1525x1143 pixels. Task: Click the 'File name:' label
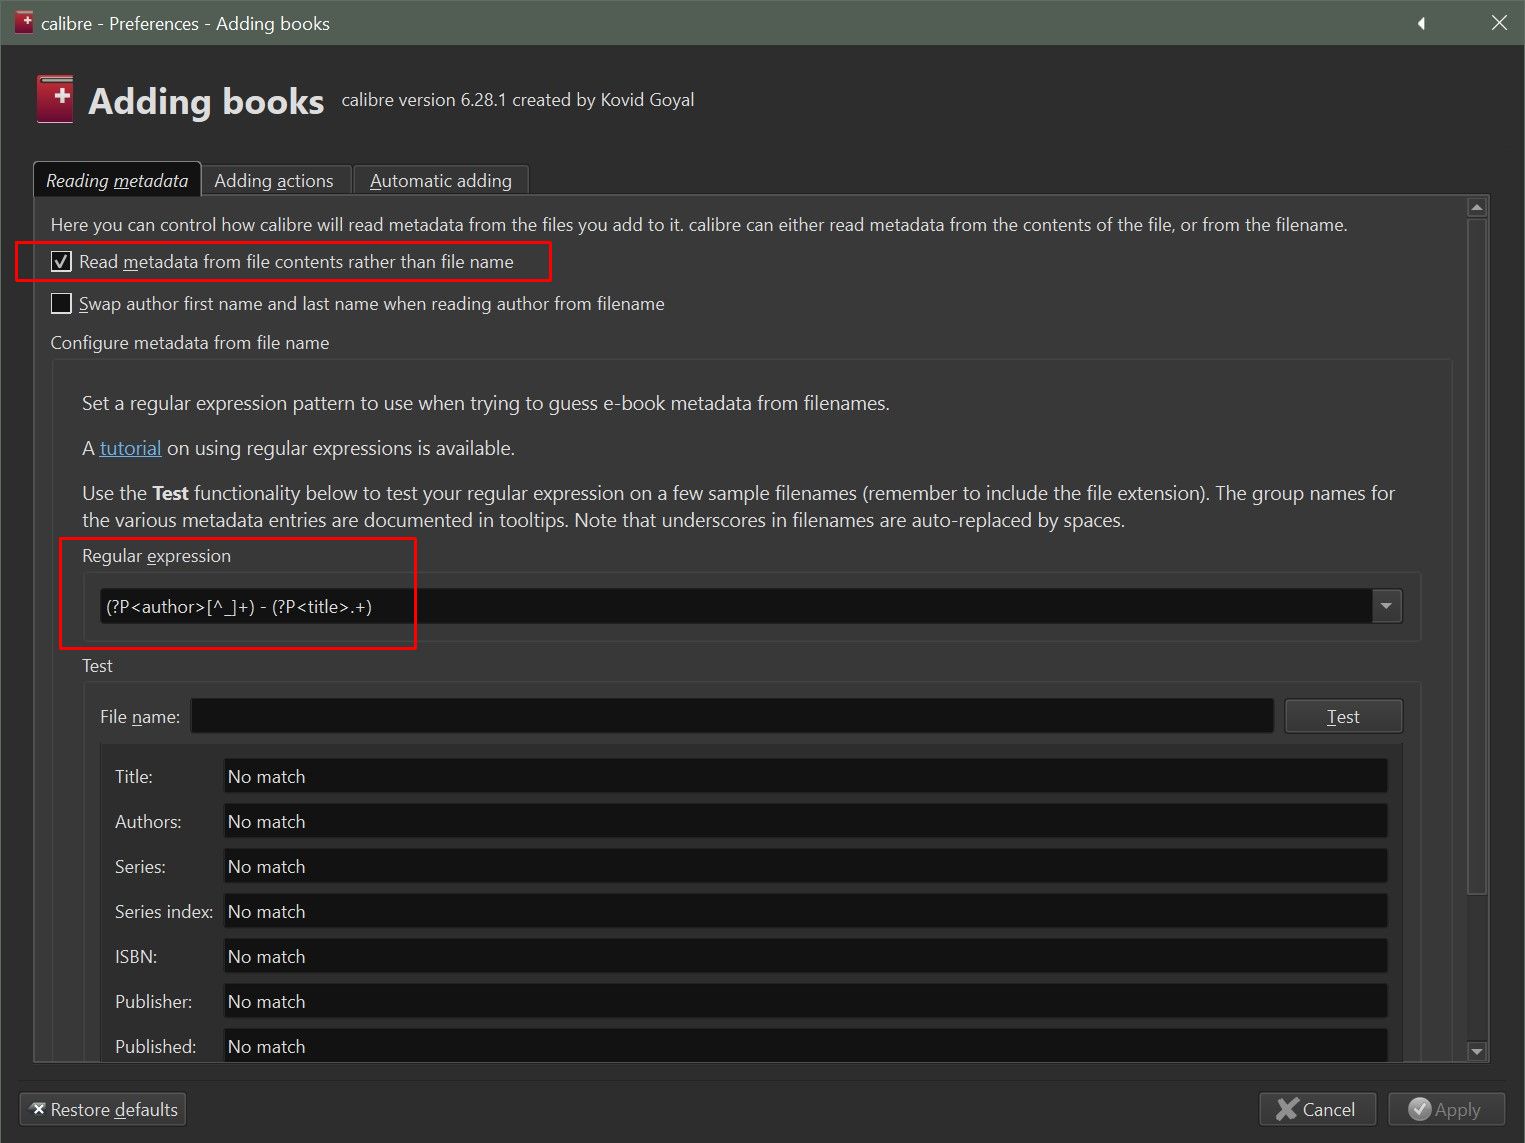[x=140, y=717]
